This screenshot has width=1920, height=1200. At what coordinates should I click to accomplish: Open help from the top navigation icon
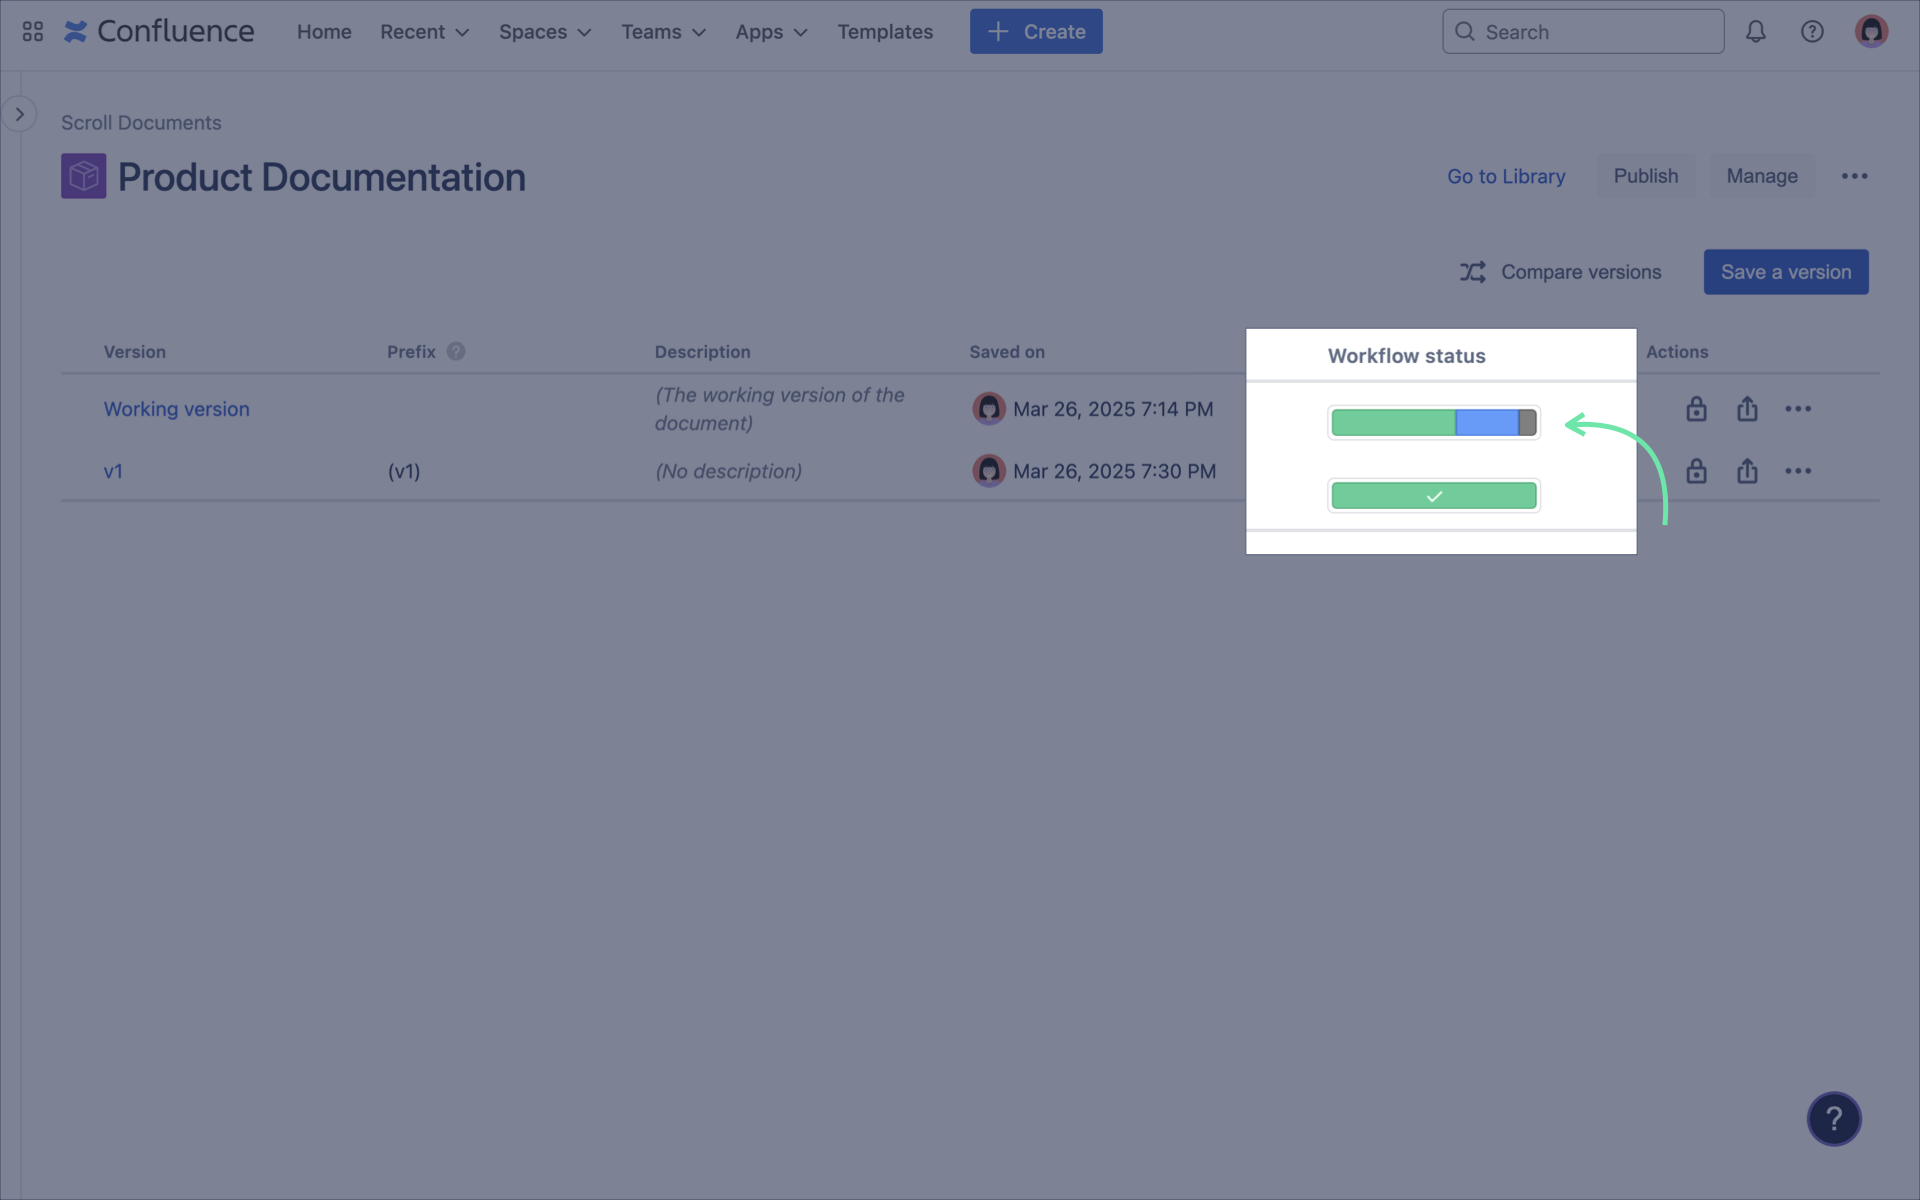click(x=1813, y=31)
